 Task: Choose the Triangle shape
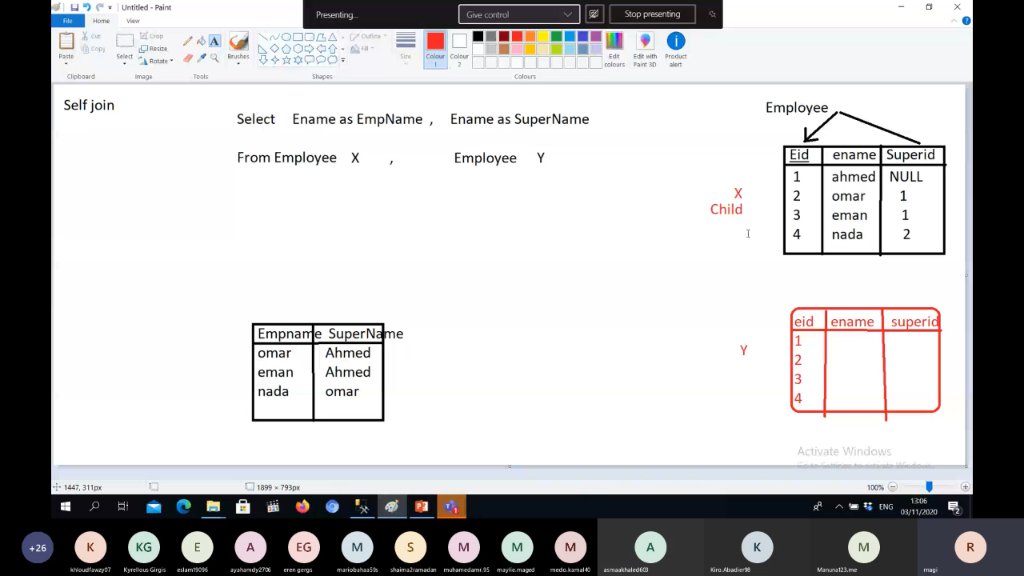[333, 37]
